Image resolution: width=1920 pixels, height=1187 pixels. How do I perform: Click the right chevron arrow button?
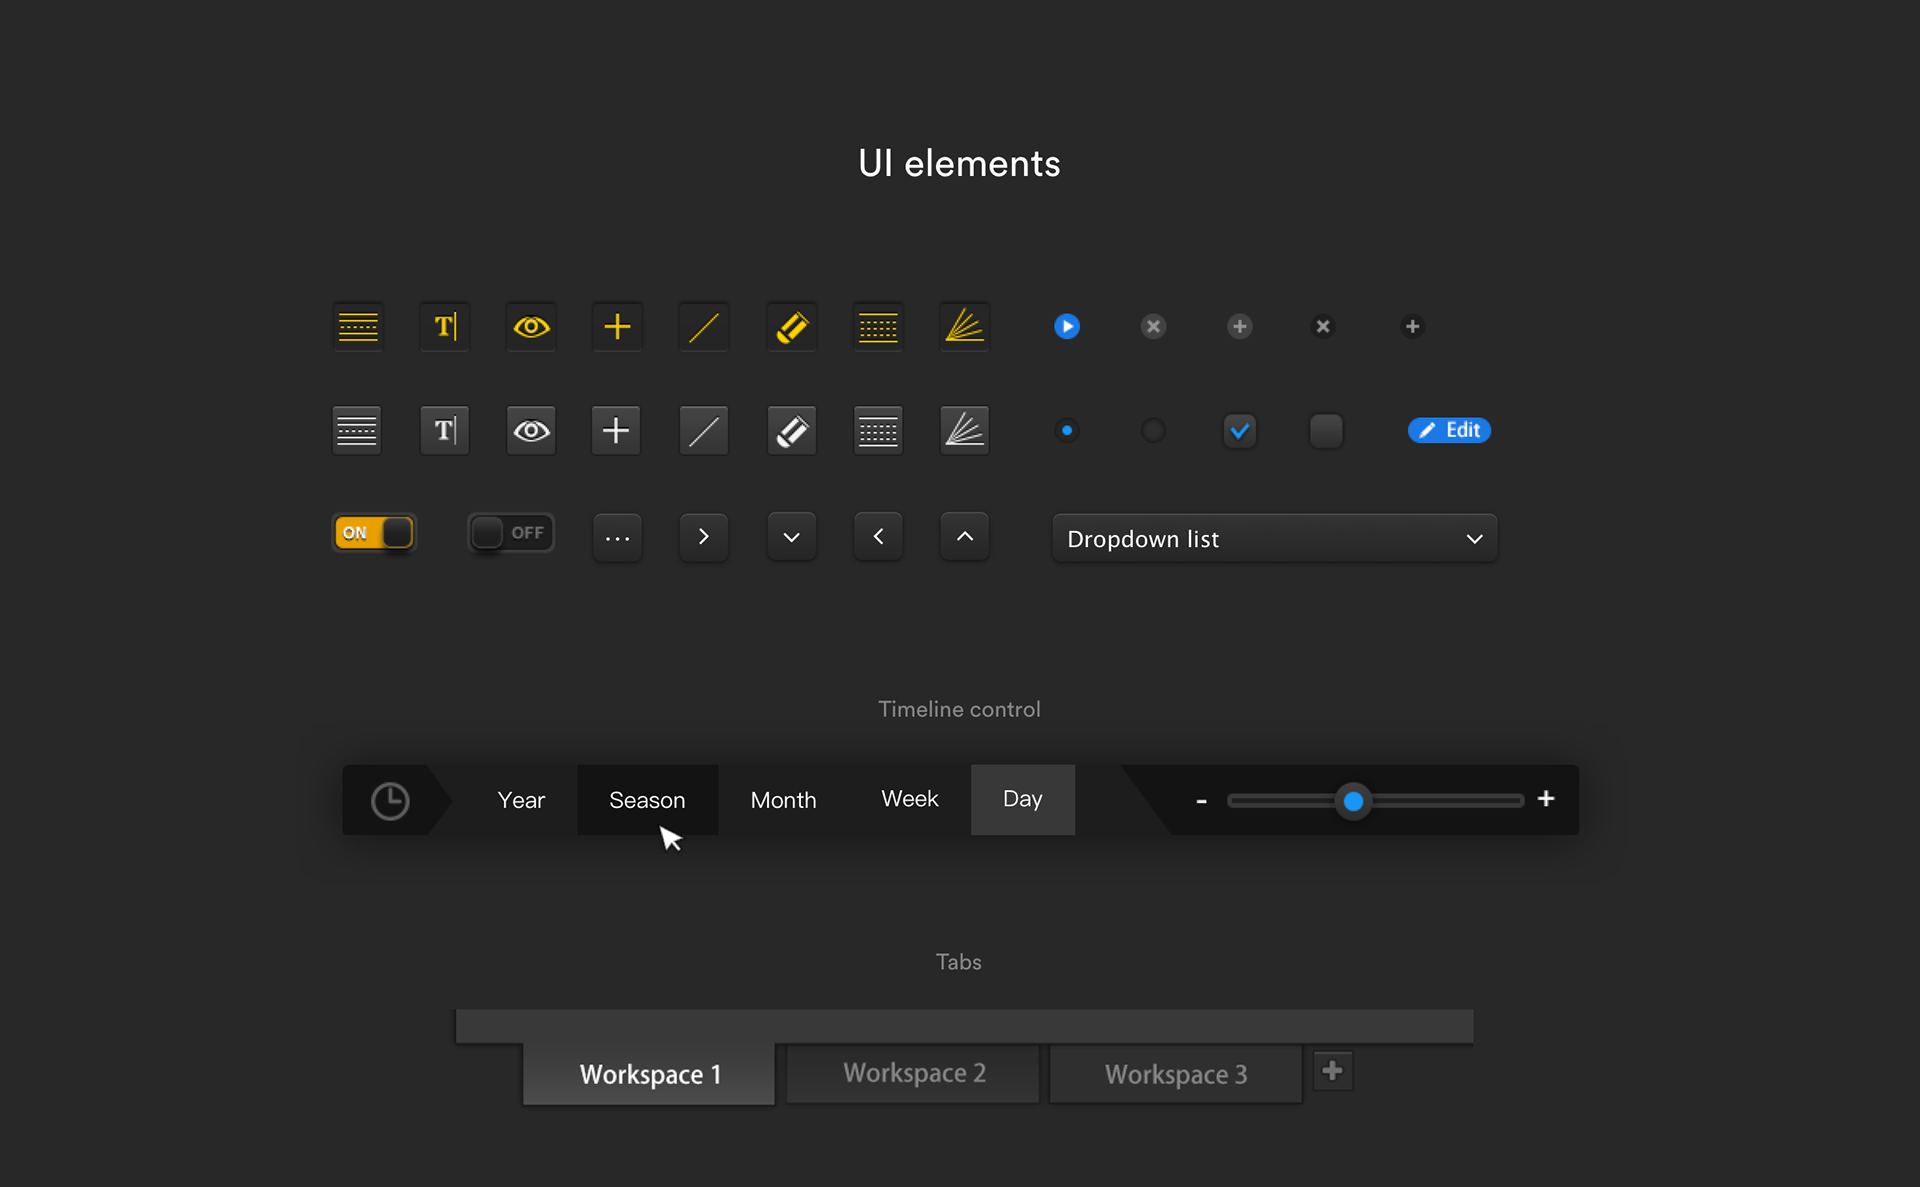(x=704, y=537)
